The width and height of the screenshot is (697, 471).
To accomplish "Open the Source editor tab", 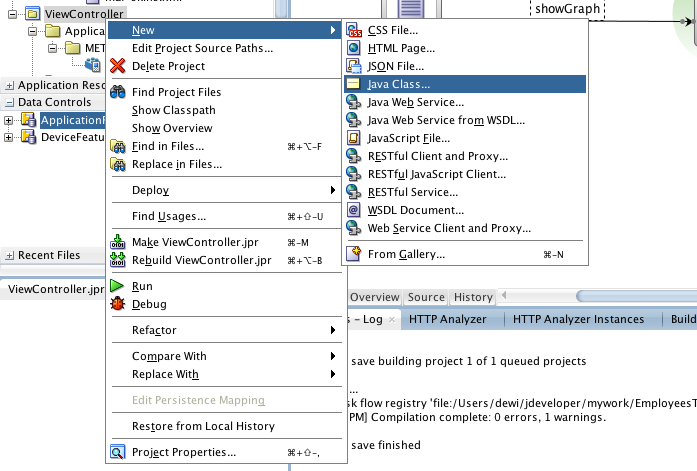I will (x=426, y=297).
